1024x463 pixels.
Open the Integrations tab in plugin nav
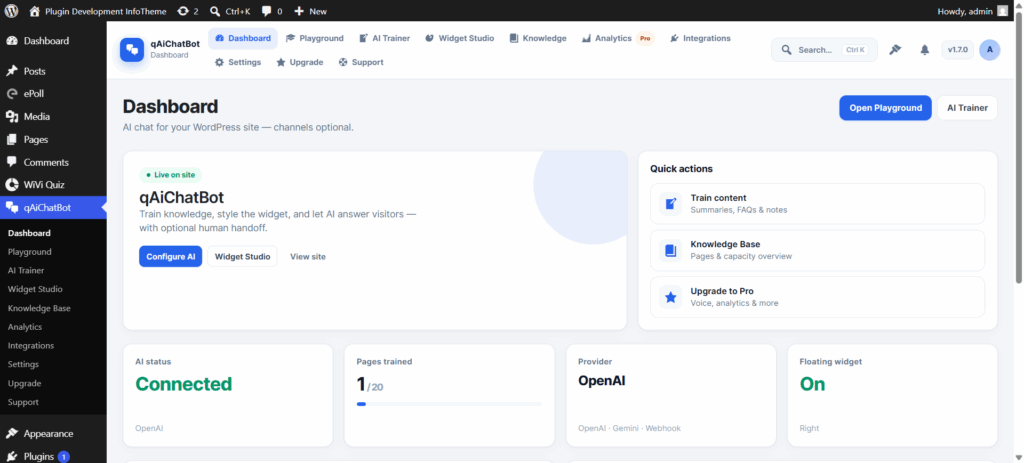[x=700, y=39]
